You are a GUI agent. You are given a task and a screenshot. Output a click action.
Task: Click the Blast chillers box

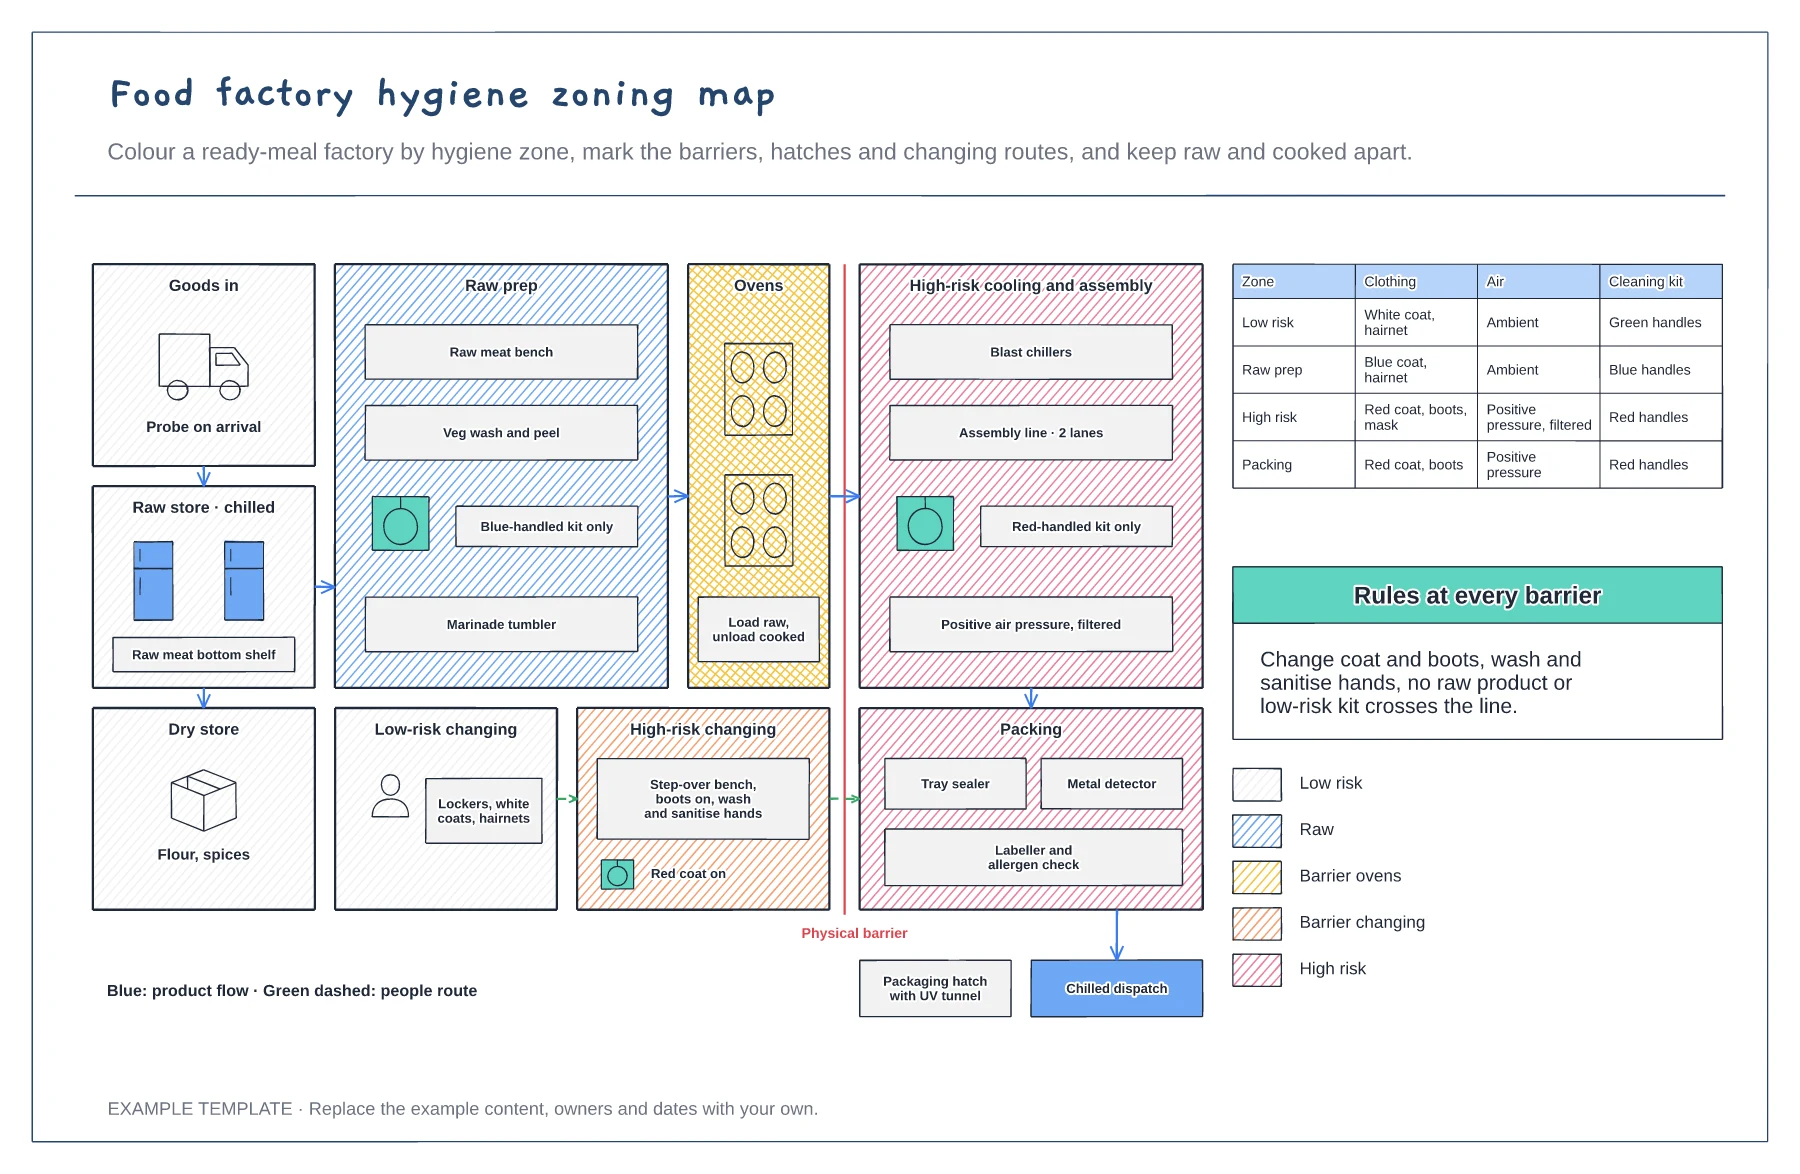pos(1031,352)
